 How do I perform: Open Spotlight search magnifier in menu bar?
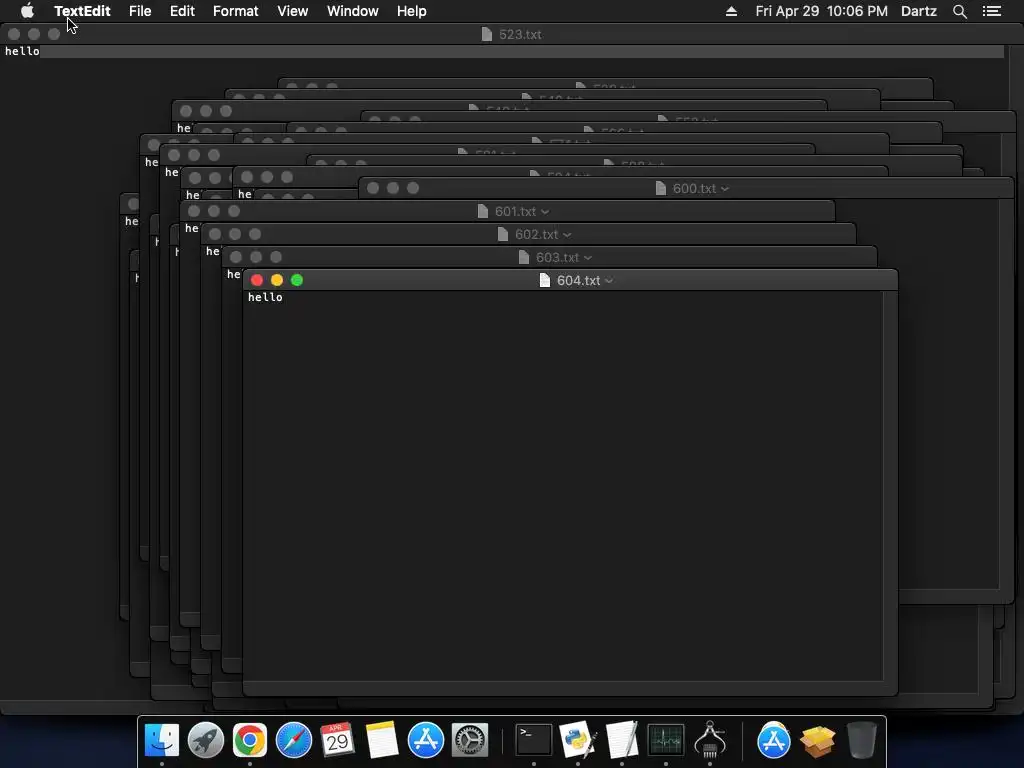pos(959,11)
